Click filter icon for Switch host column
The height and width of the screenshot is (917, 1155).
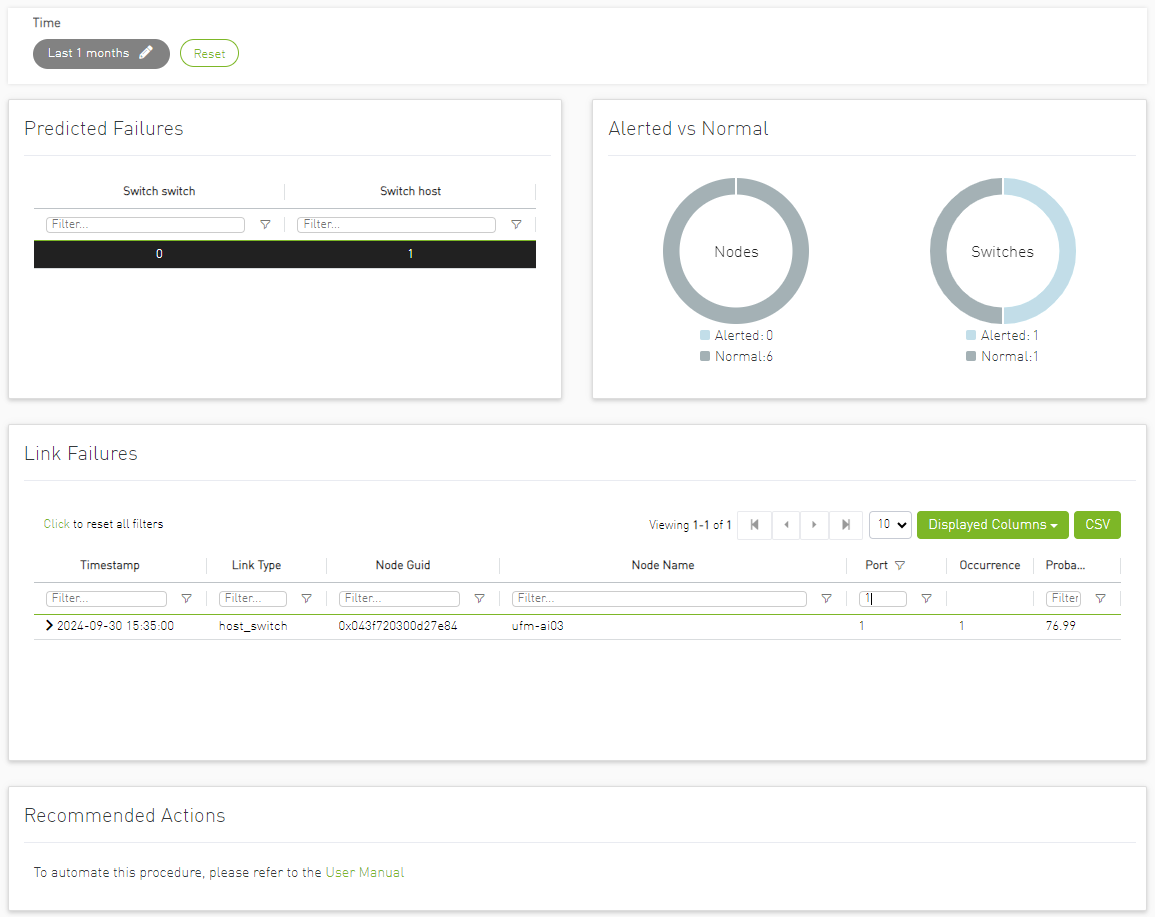pos(516,225)
